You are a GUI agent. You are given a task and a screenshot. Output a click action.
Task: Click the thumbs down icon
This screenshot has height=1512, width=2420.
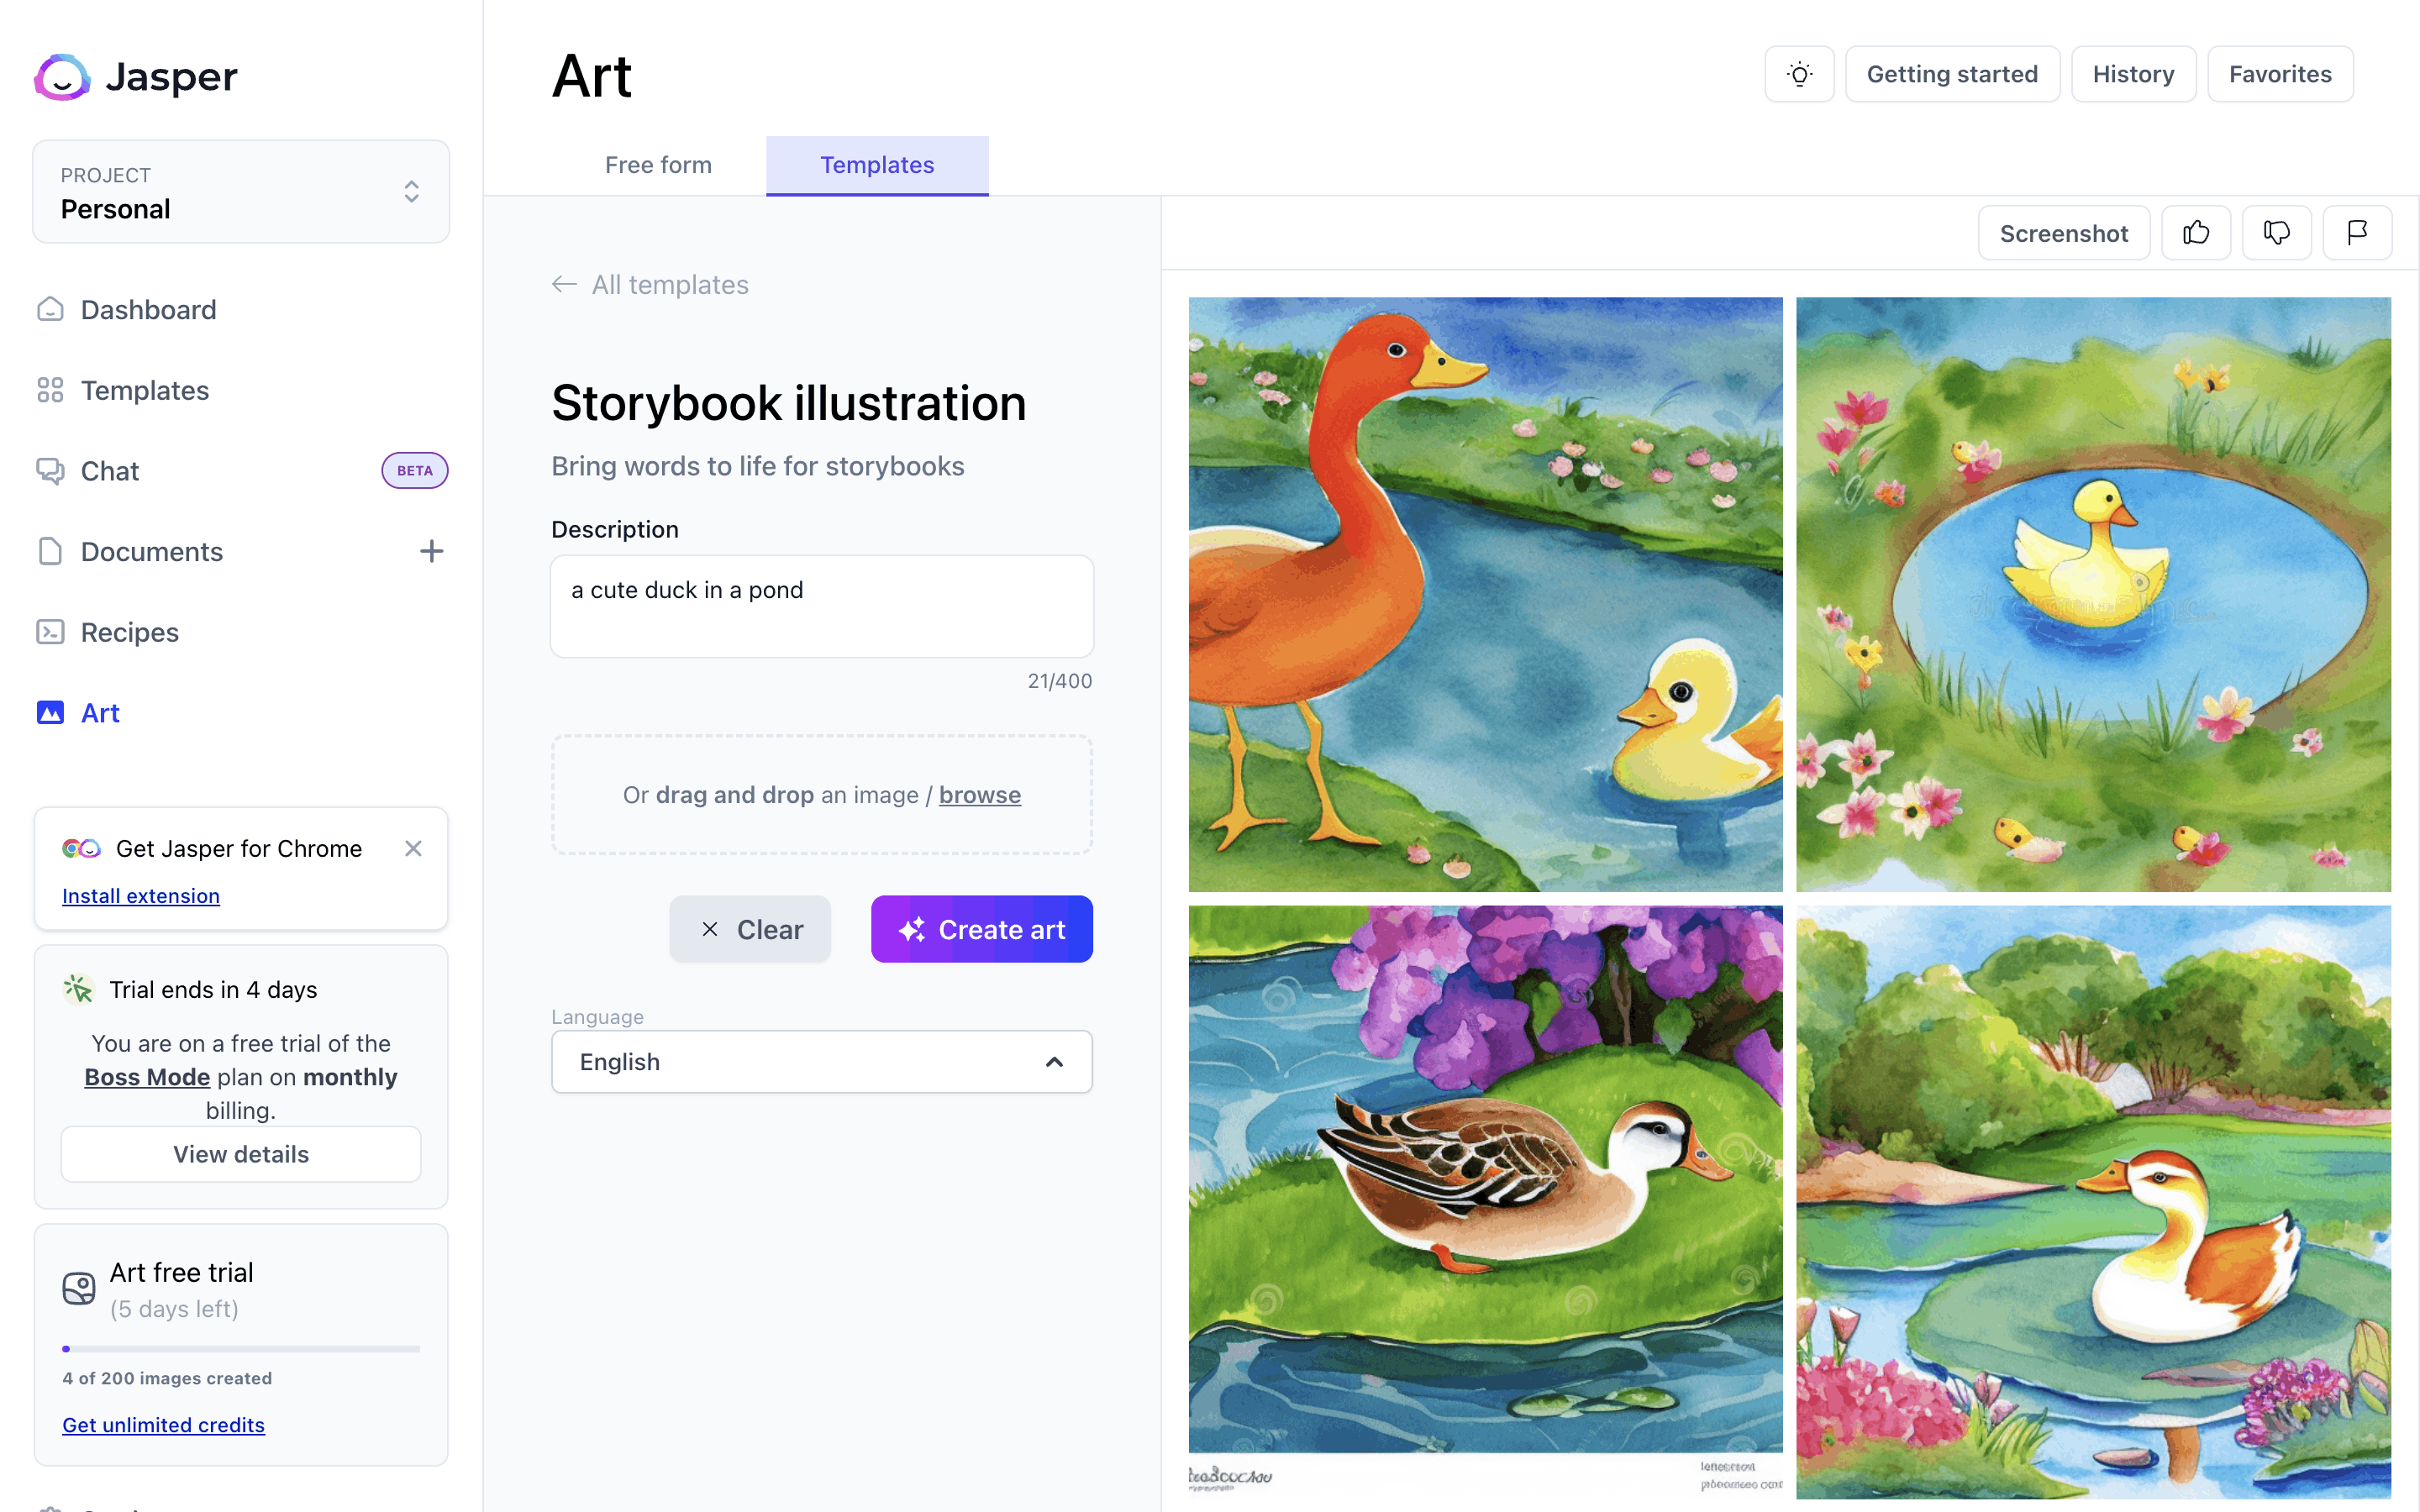click(2277, 233)
